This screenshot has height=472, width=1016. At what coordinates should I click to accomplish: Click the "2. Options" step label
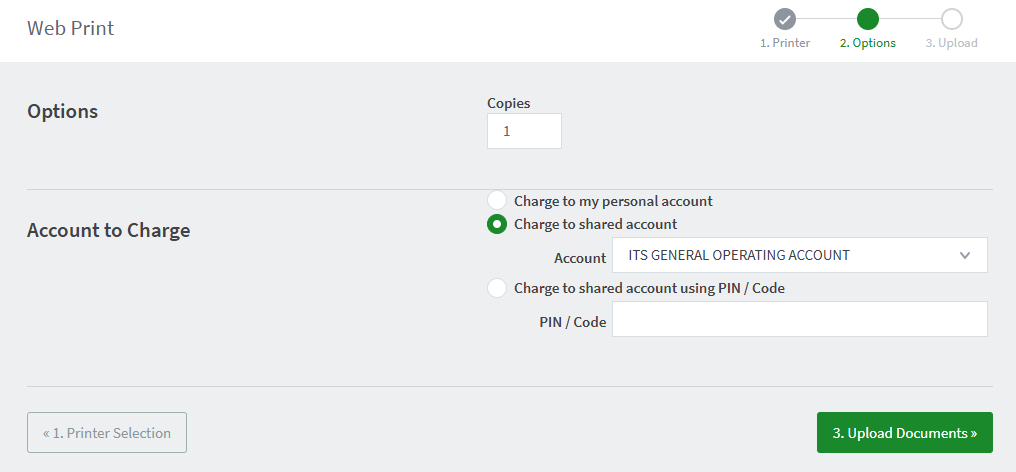[x=868, y=43]
